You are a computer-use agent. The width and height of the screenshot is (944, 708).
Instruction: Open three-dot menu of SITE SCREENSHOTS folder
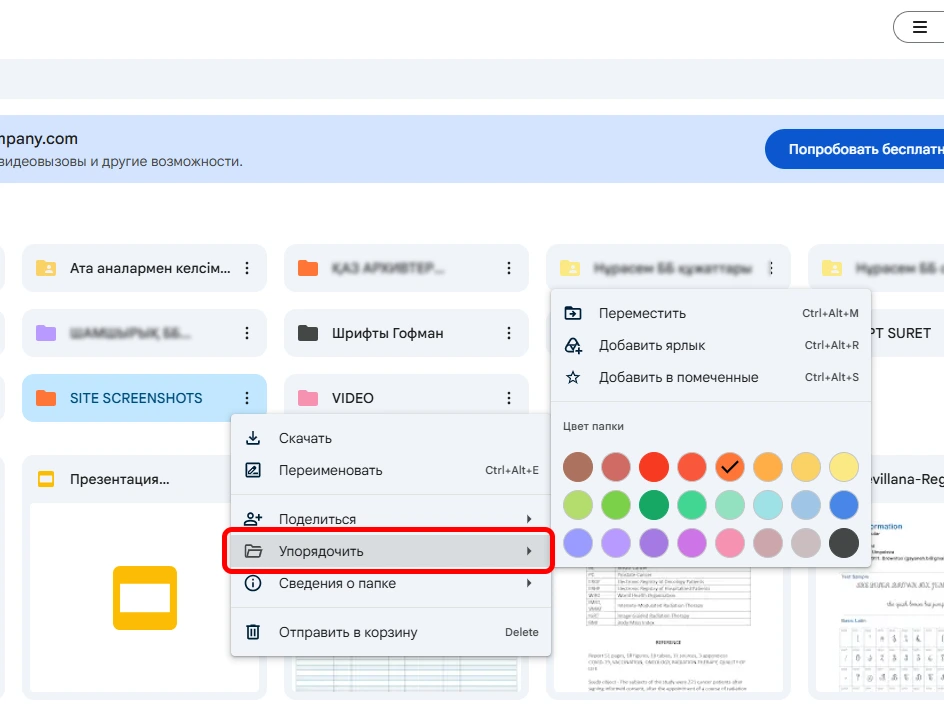click(x=247, y=398)
